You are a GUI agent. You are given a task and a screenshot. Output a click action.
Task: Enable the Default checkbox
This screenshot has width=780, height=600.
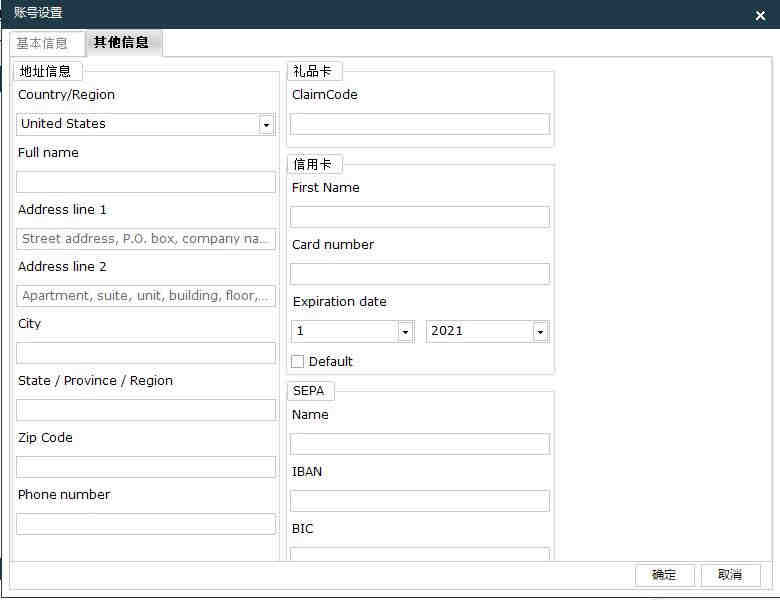coord(297,361)
